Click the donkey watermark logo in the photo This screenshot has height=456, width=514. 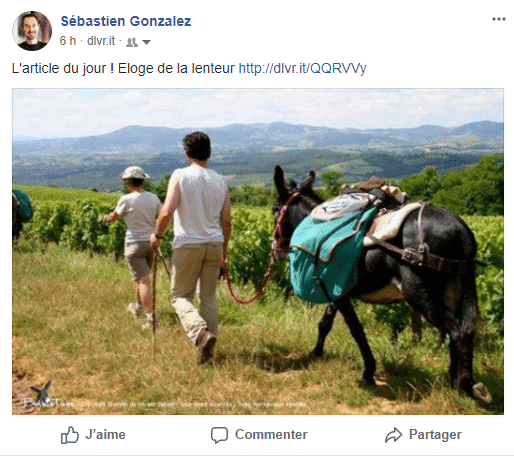(41, 392)
